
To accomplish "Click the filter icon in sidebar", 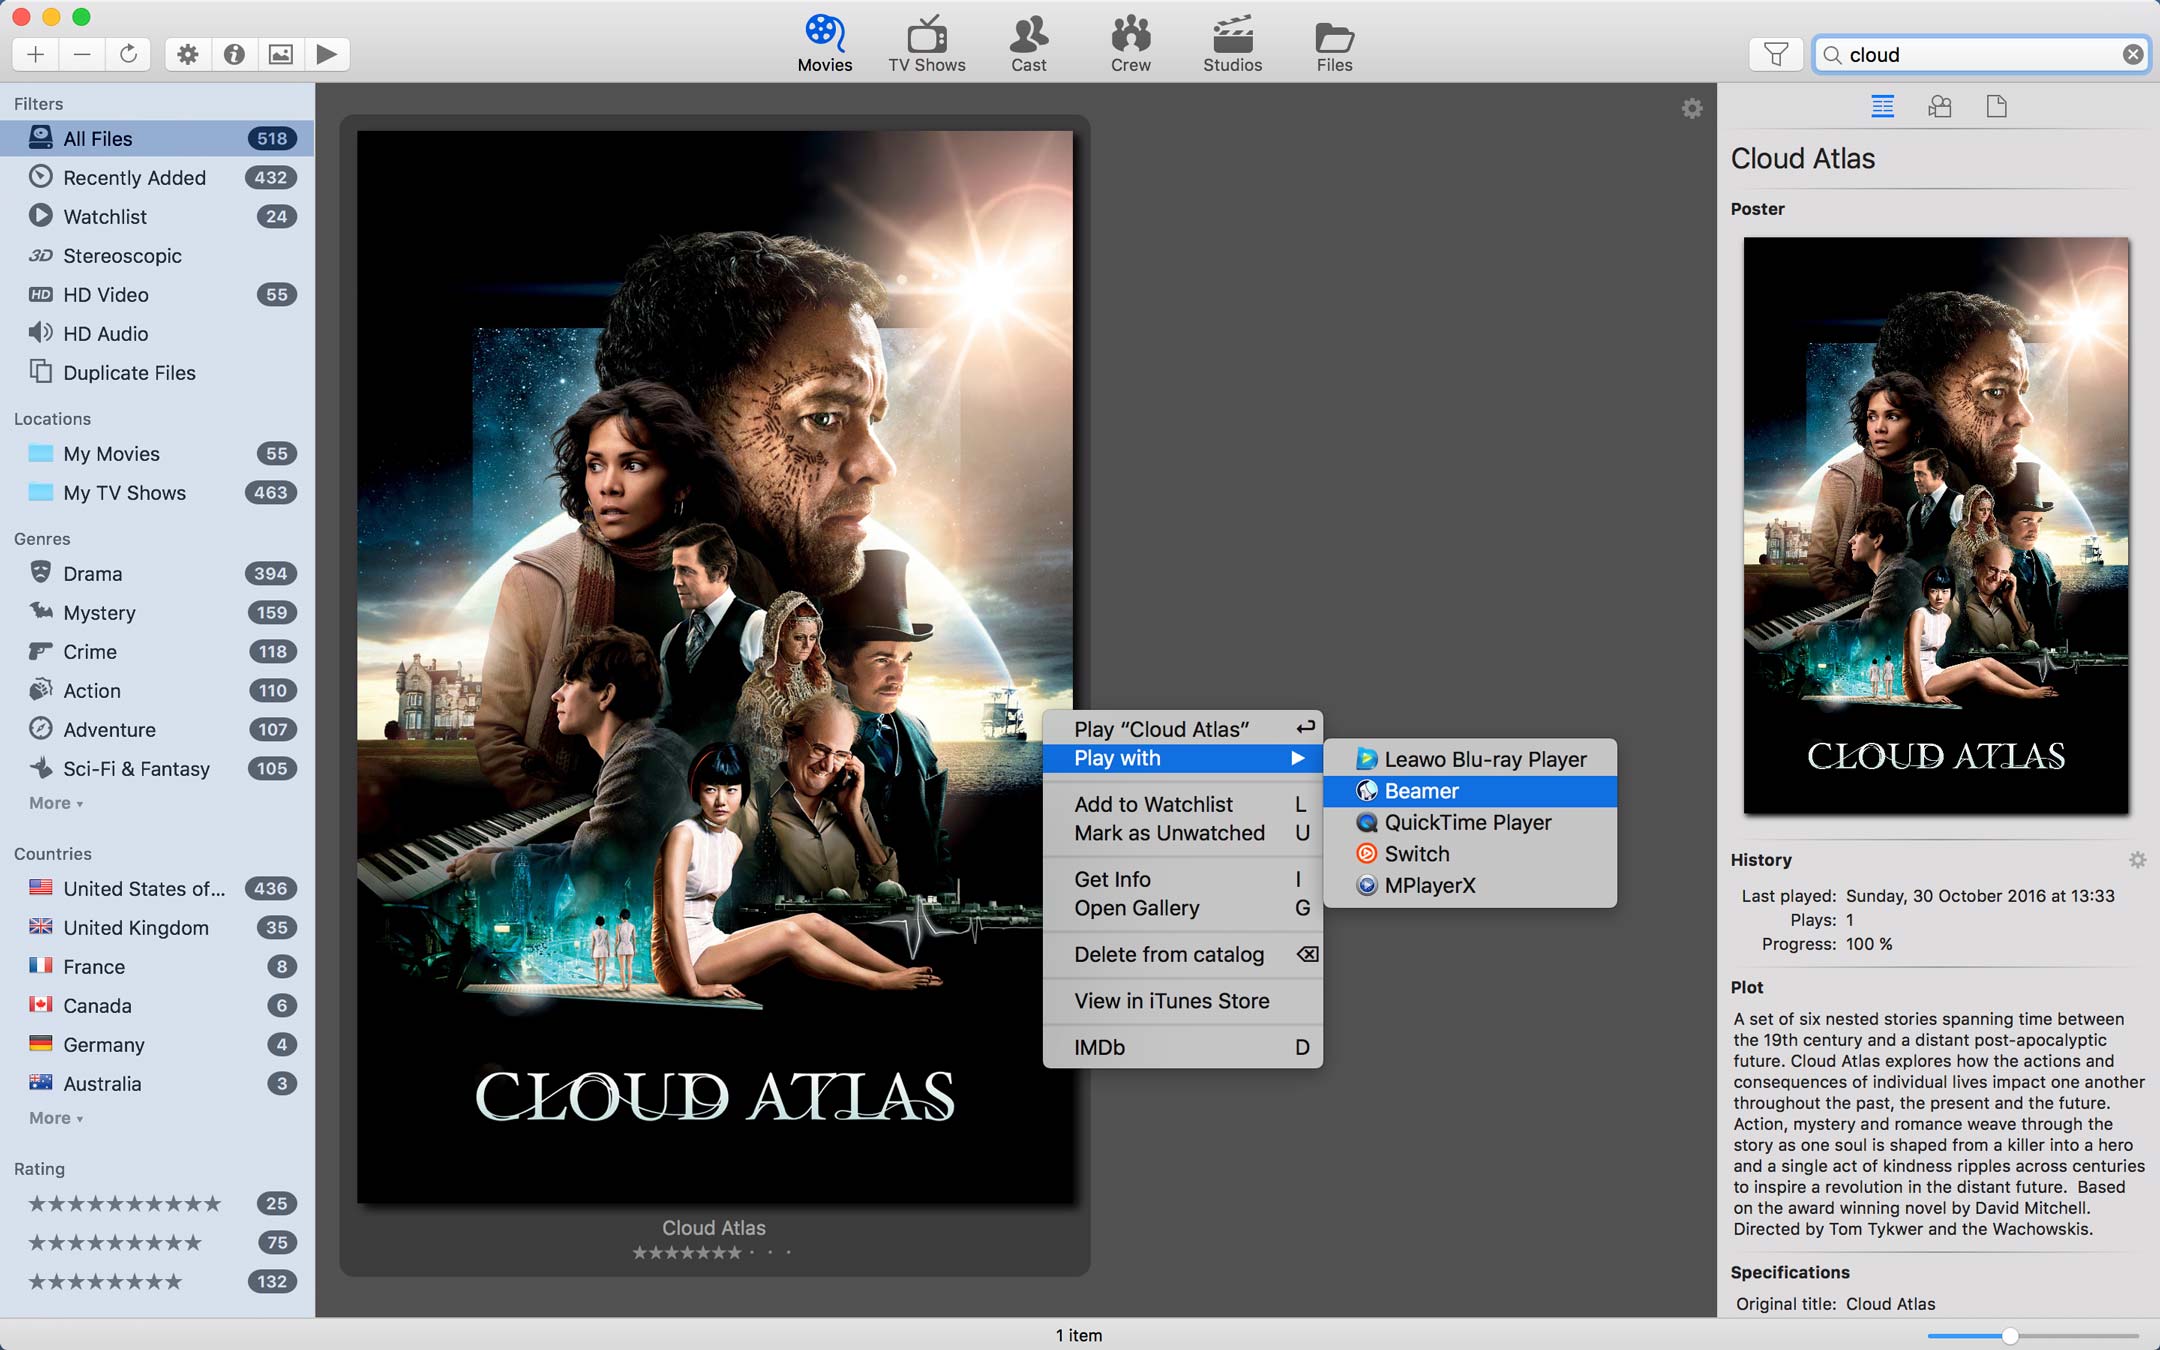I will pos(1774,53).
